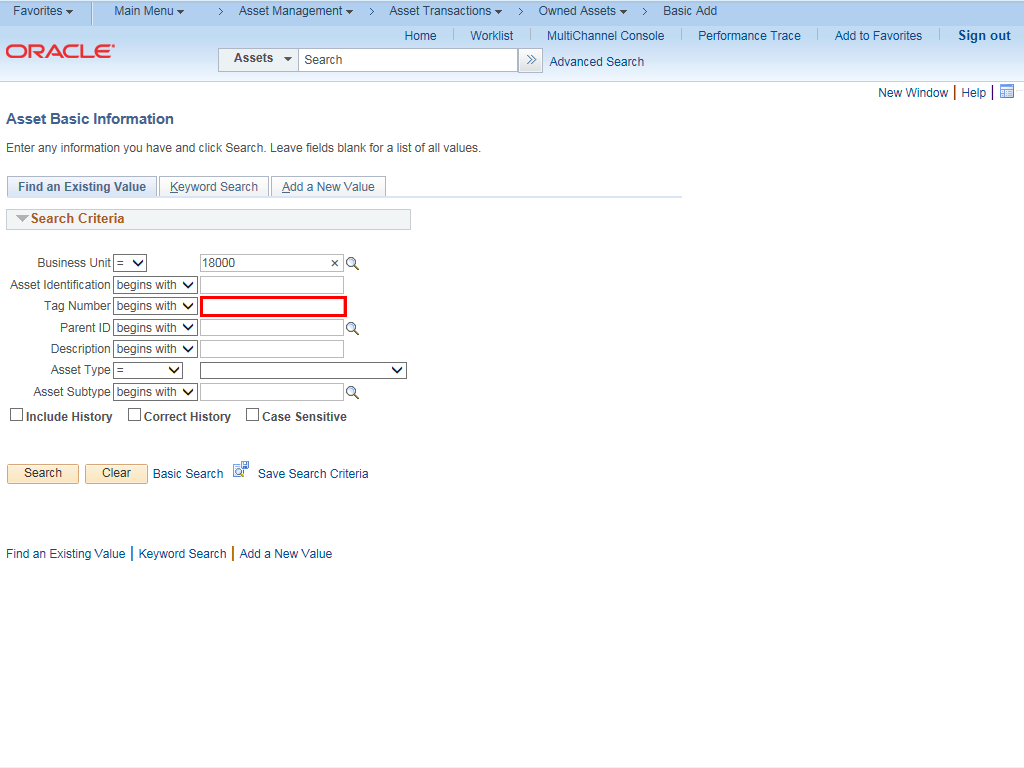
Task: Collapse the Search Criteria section
Action: (22, 219)
